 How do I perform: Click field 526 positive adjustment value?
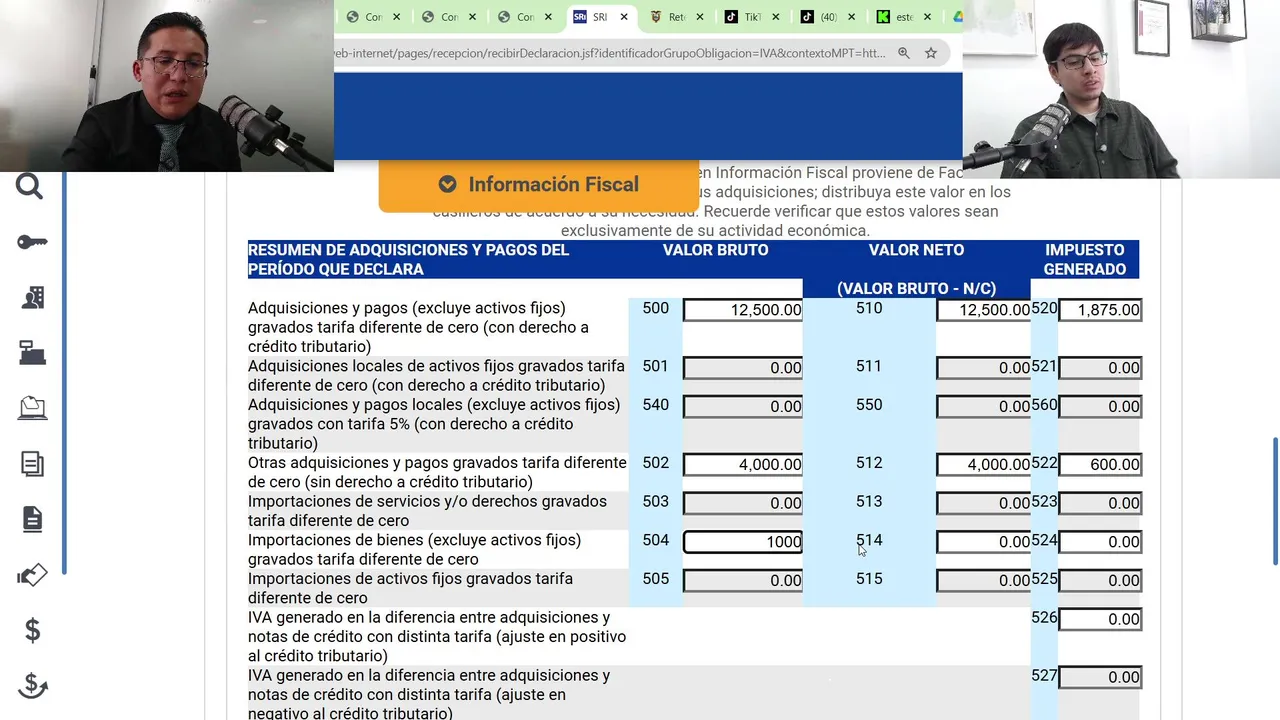pos(1100,619)
